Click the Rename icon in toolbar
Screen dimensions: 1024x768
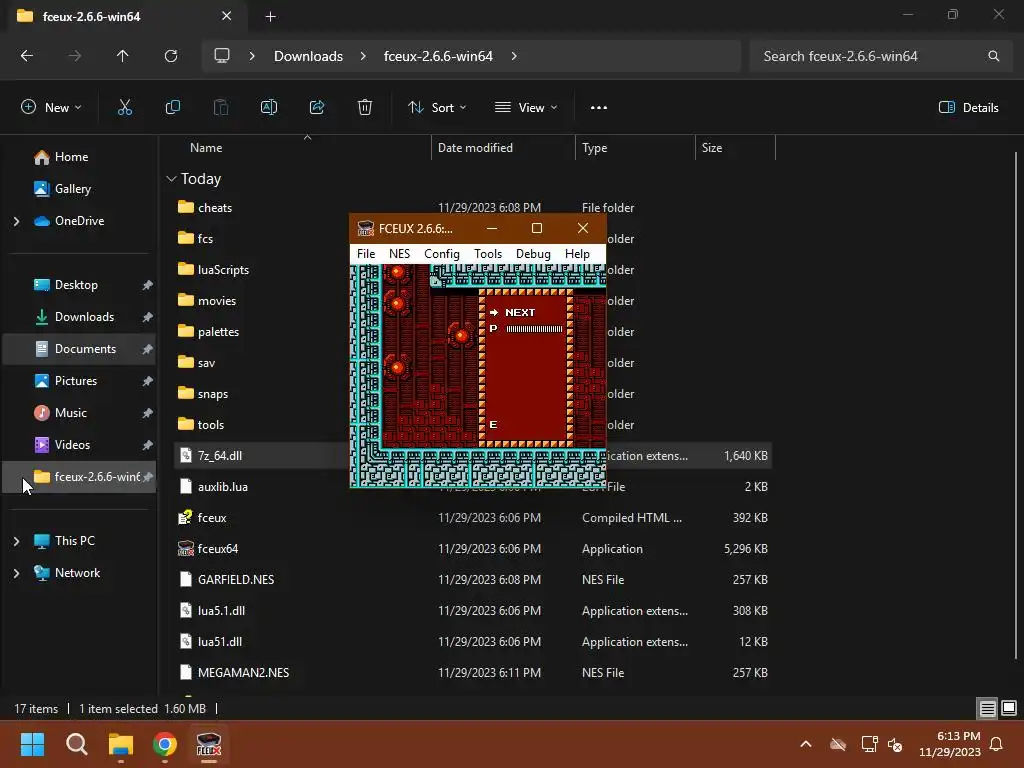(269, 108)
